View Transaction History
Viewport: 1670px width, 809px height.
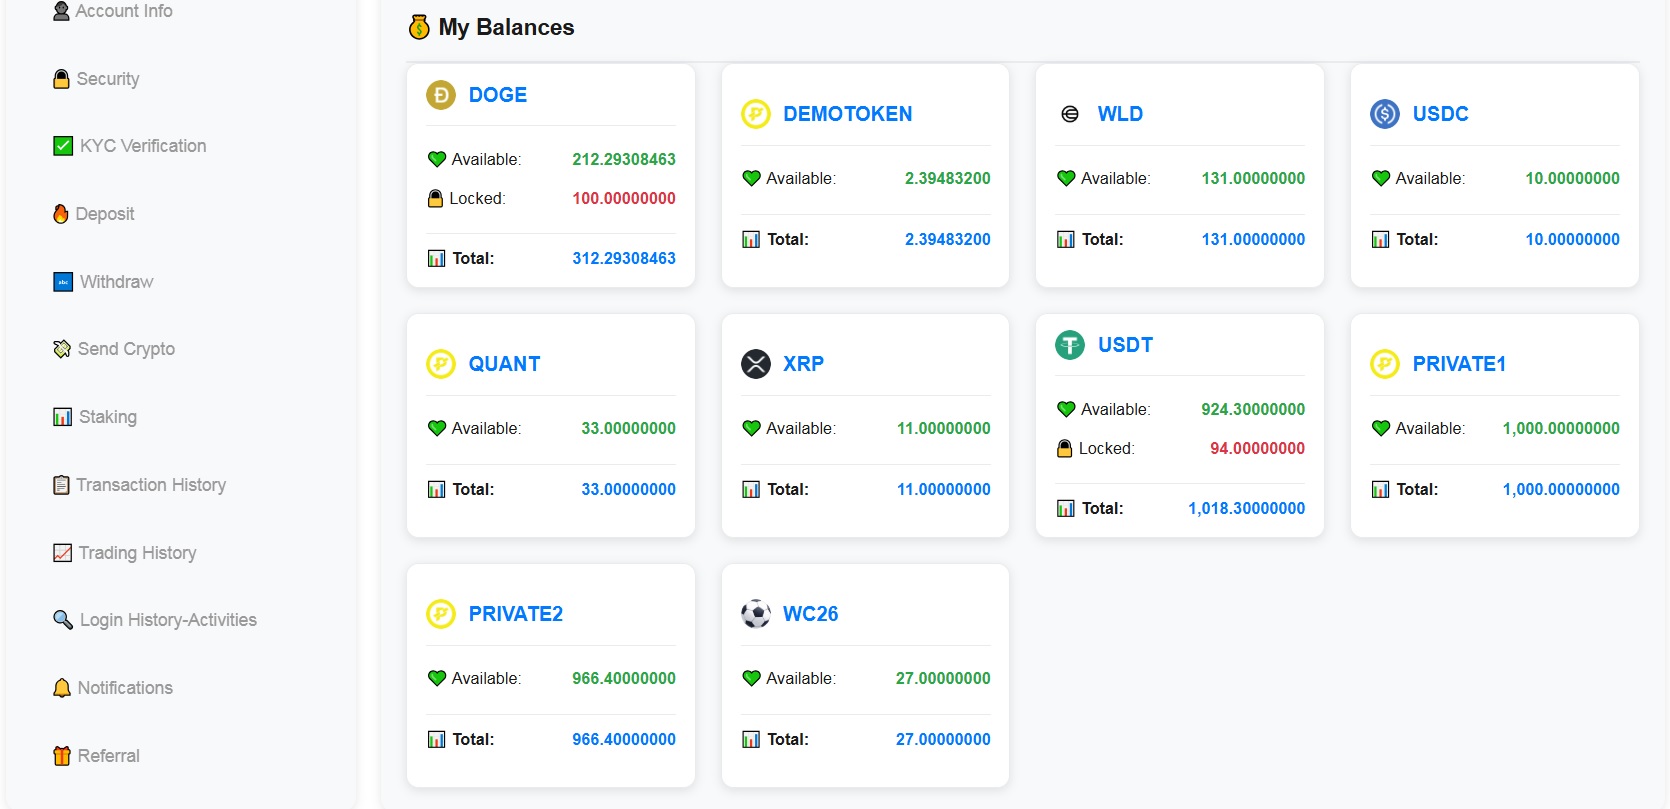150,485
